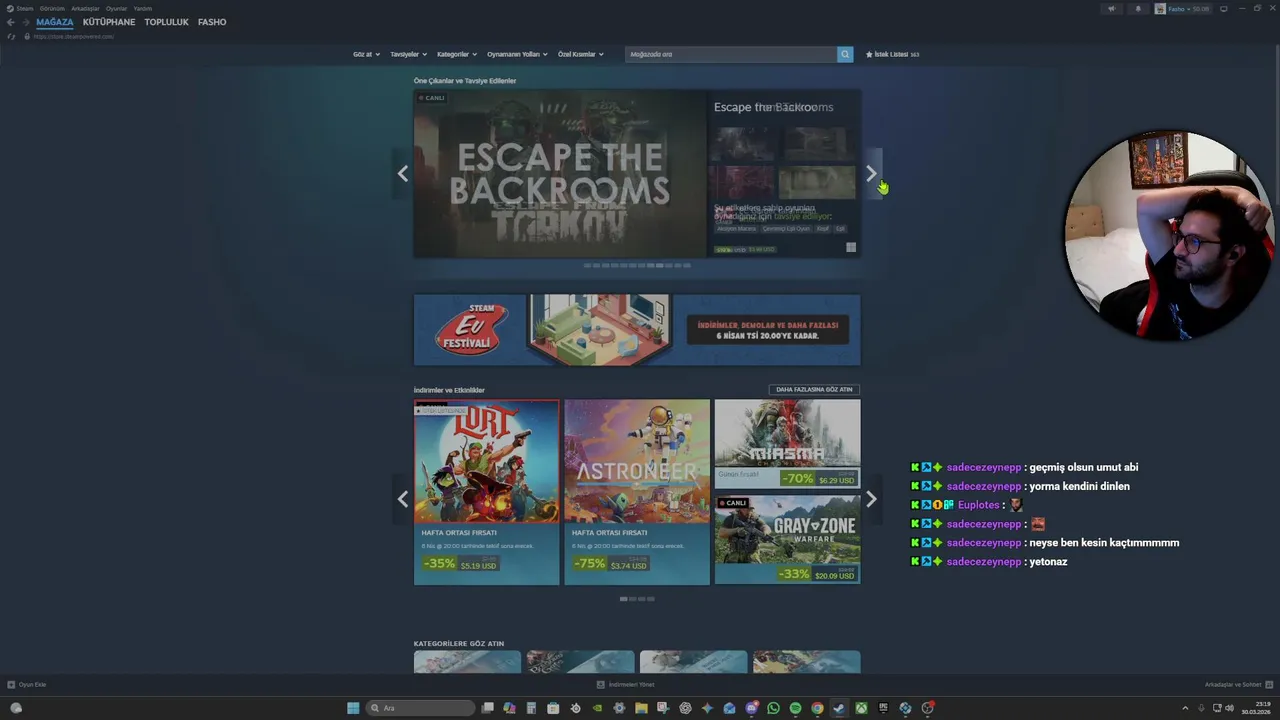Open the notifications bell icon
The height and width of the screenshot is (720, 1280).
(x=1138, y=9)
